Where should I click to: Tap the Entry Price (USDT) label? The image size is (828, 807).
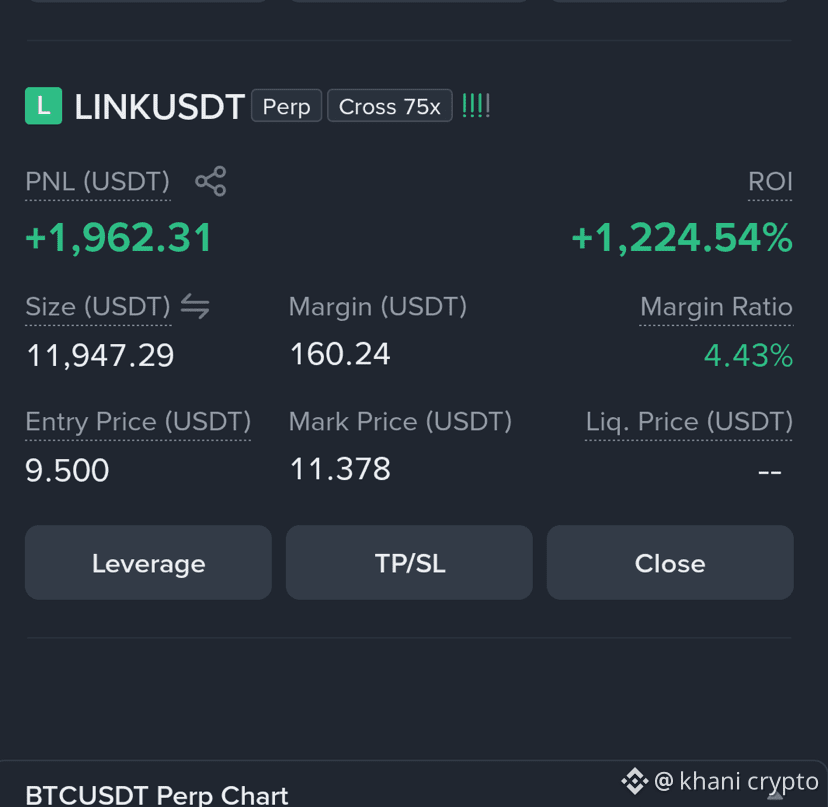pos(138,422)
